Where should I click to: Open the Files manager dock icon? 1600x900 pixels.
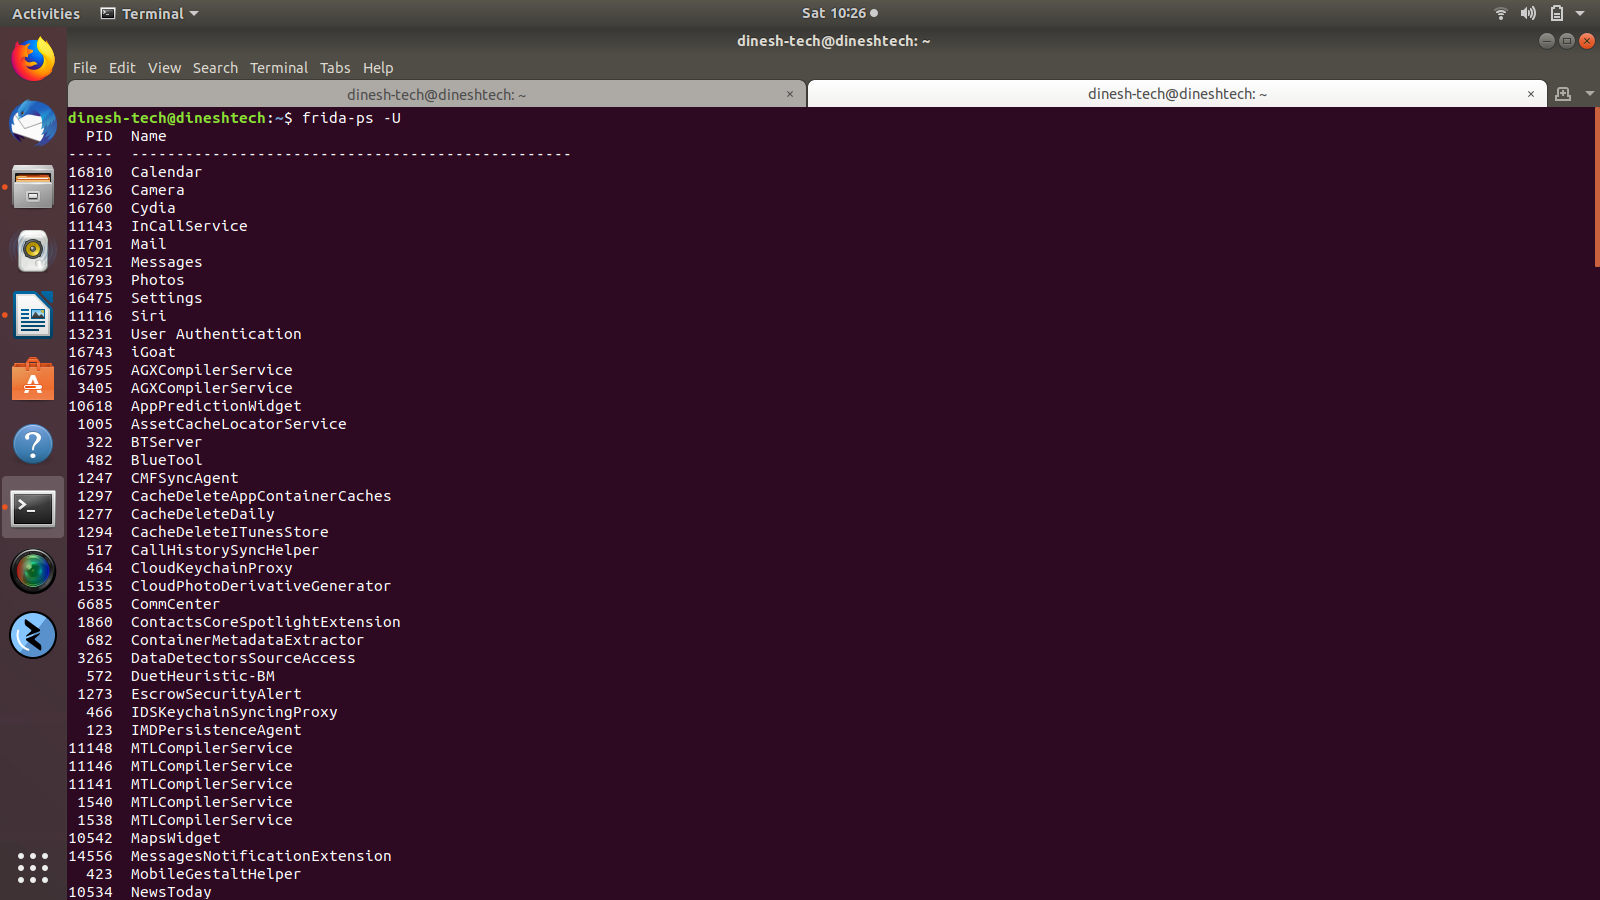coord(33,187)
